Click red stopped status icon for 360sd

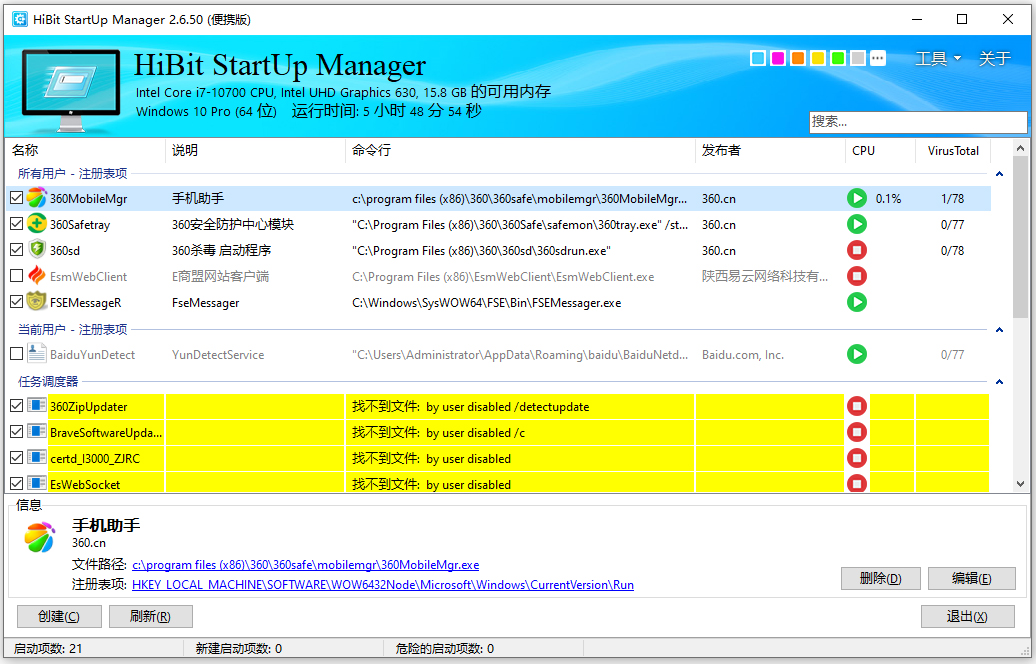857,250
